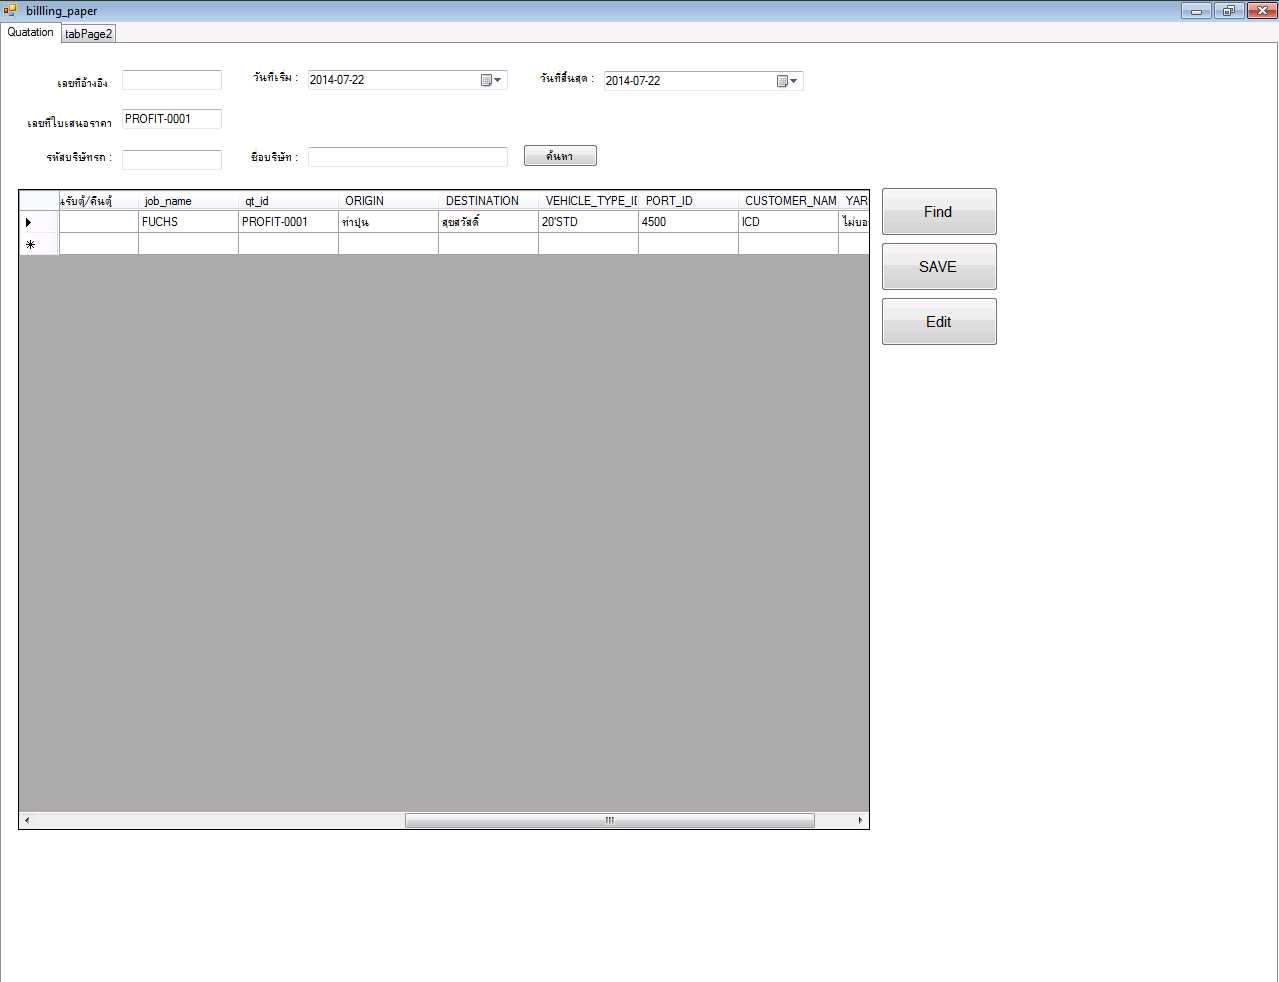Click the scrollbar left arrow
Viewport: 1279px width, 982px height.
click(27, 820)
